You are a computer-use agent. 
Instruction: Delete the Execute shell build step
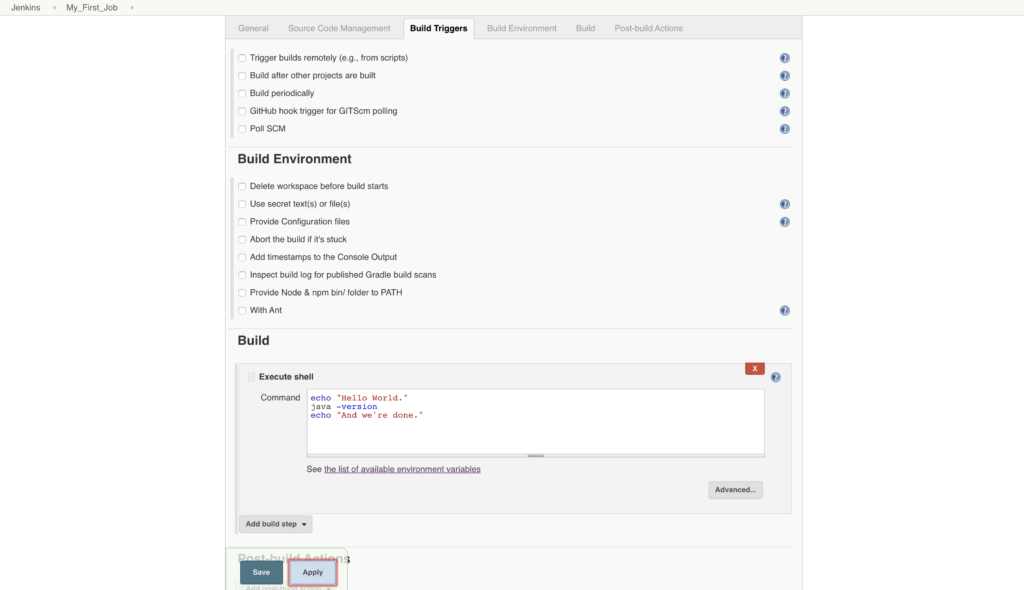point(754,369)
